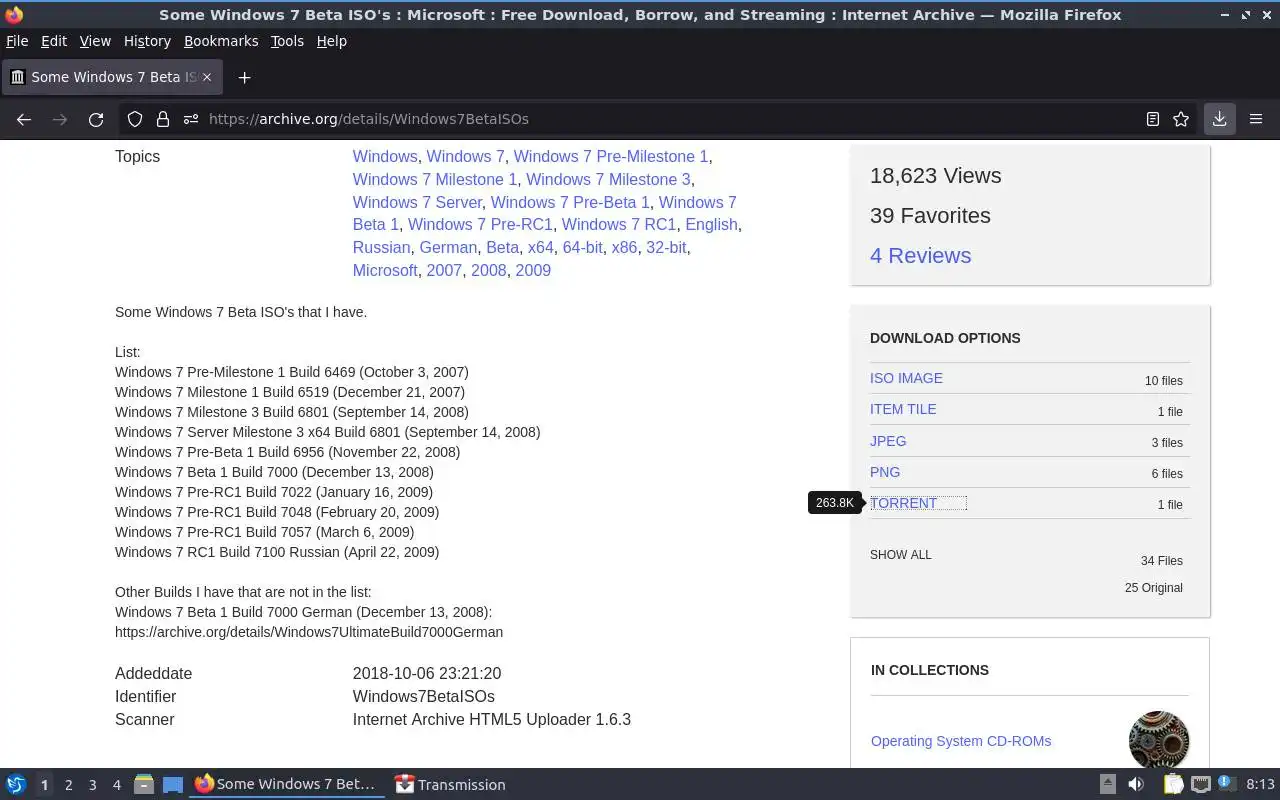Image resolution: width=1280 pixels, height=800 pixels.
Task: Open the Tools menu
Action: click(287, 41)
